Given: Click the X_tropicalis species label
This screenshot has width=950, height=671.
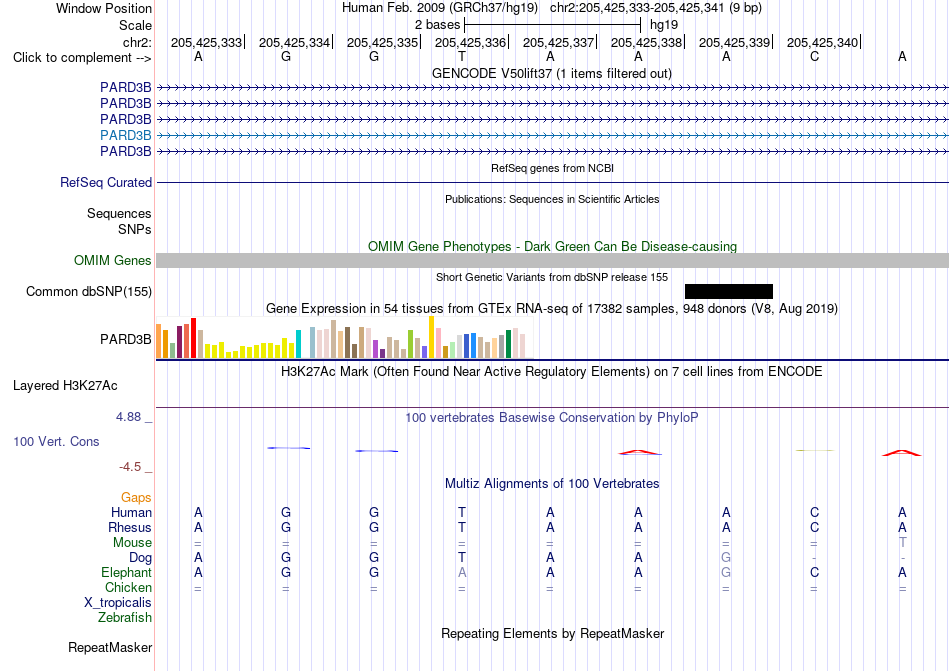Looking at the screenshot, I should (118, 603).
